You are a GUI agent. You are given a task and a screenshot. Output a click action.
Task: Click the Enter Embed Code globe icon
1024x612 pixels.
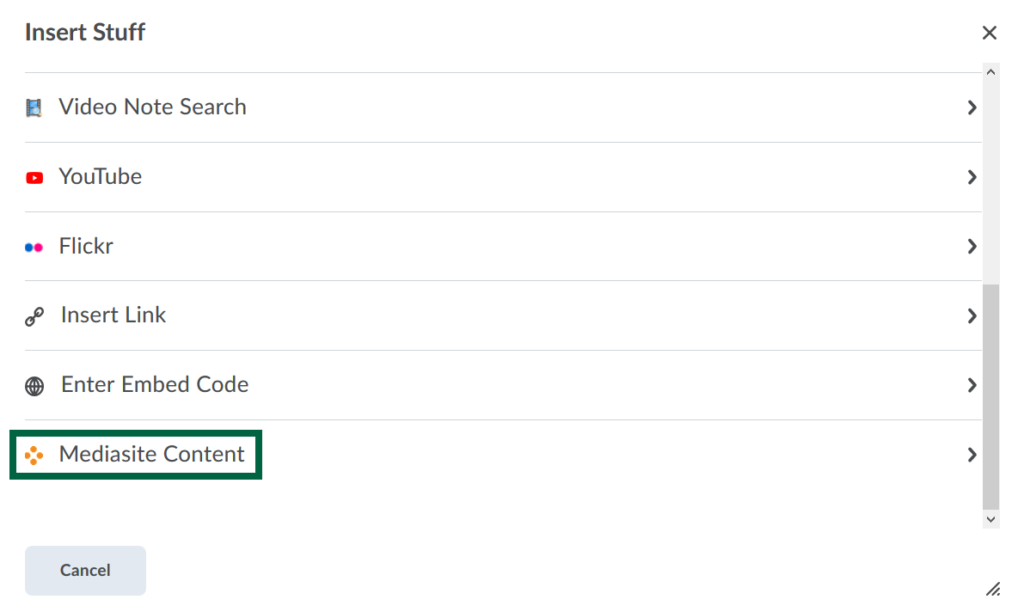point(34,384)
